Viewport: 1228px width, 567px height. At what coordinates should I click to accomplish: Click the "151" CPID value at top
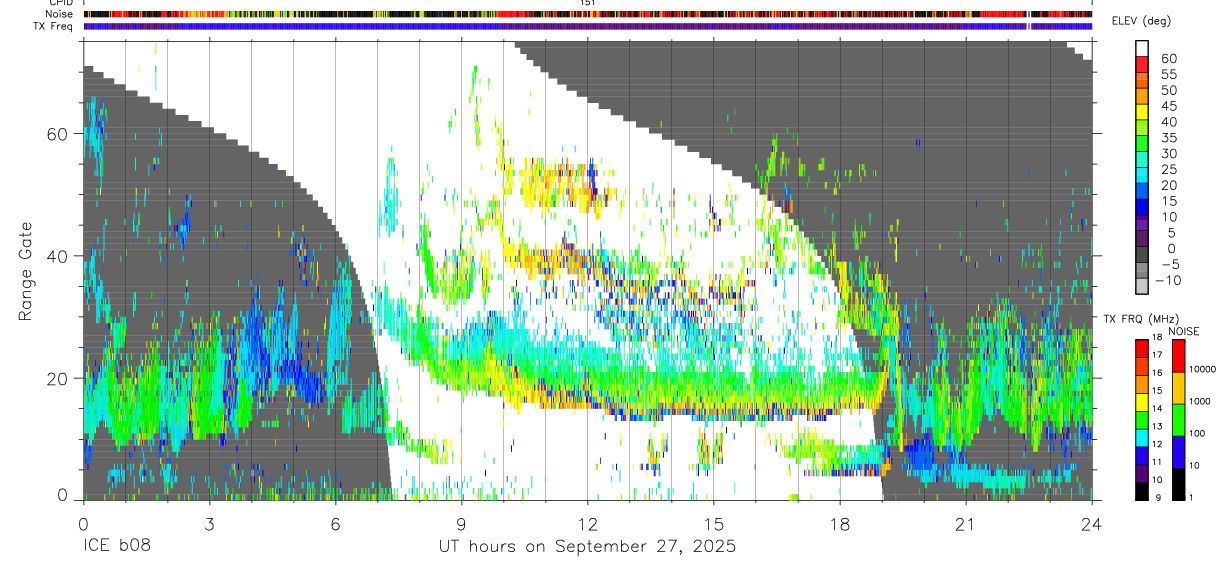click(x=587, y=3)
